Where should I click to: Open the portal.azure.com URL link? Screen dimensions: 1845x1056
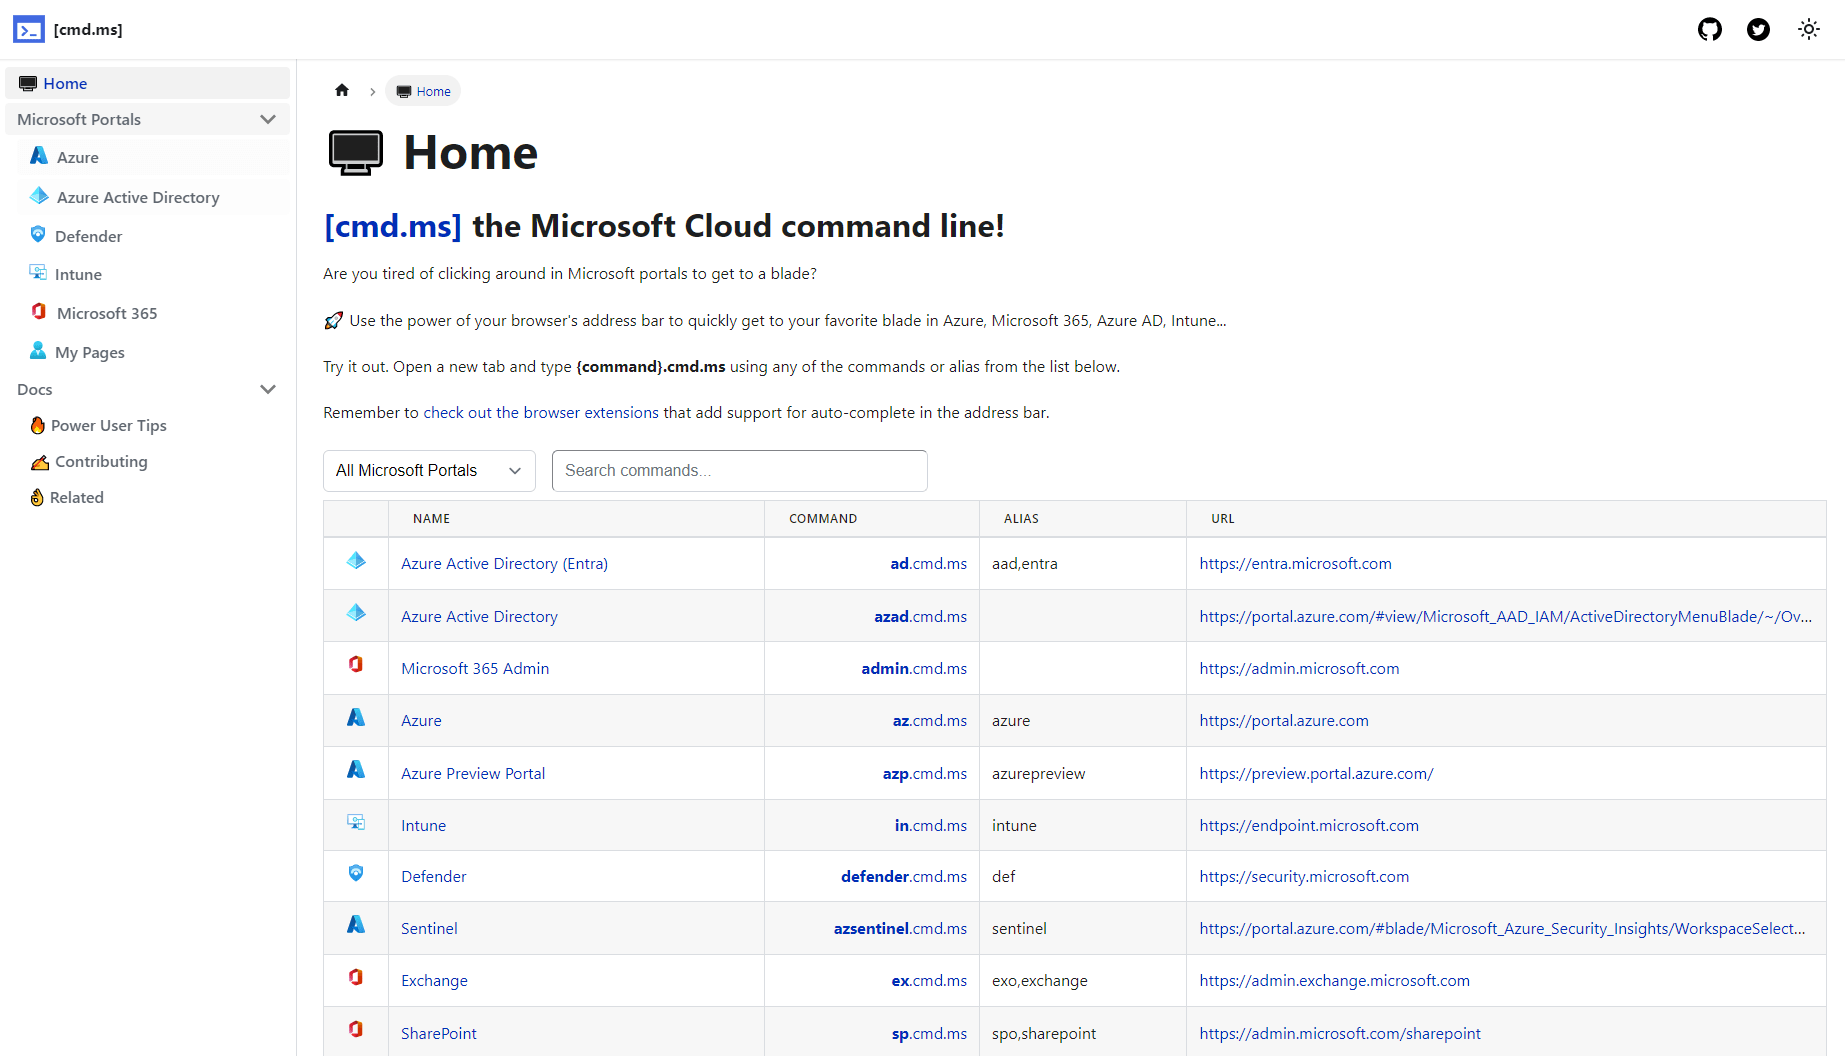tap(1284, 721)
